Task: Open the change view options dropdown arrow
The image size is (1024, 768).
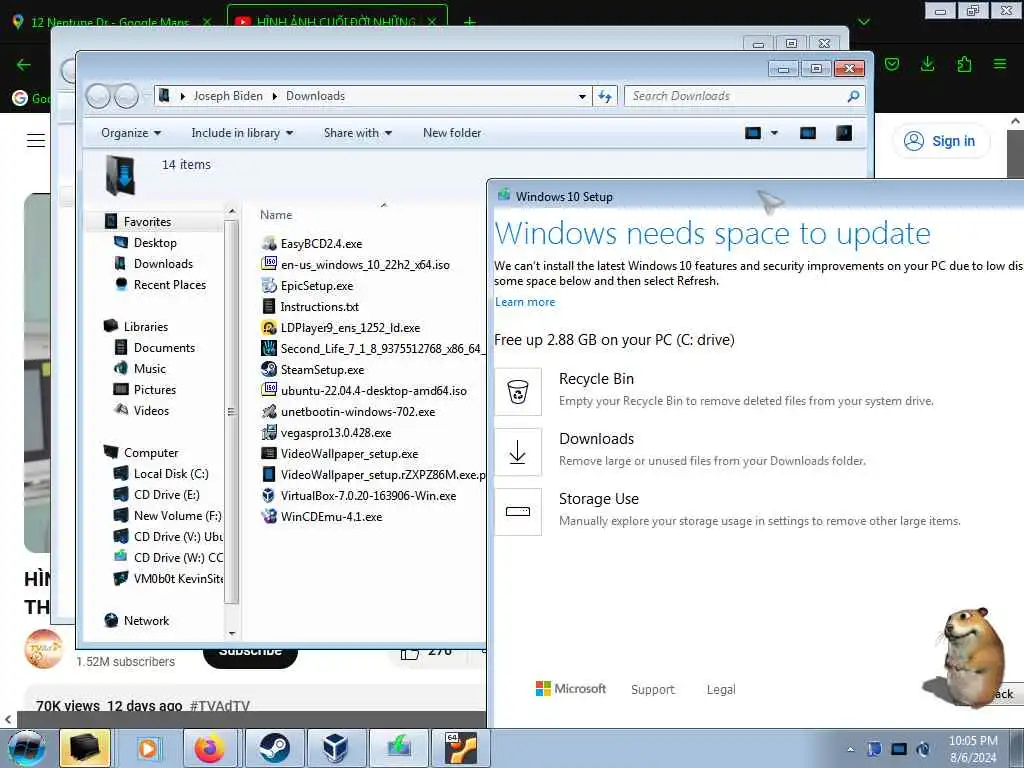Action: pyautogui.click(x=775, y=133)
